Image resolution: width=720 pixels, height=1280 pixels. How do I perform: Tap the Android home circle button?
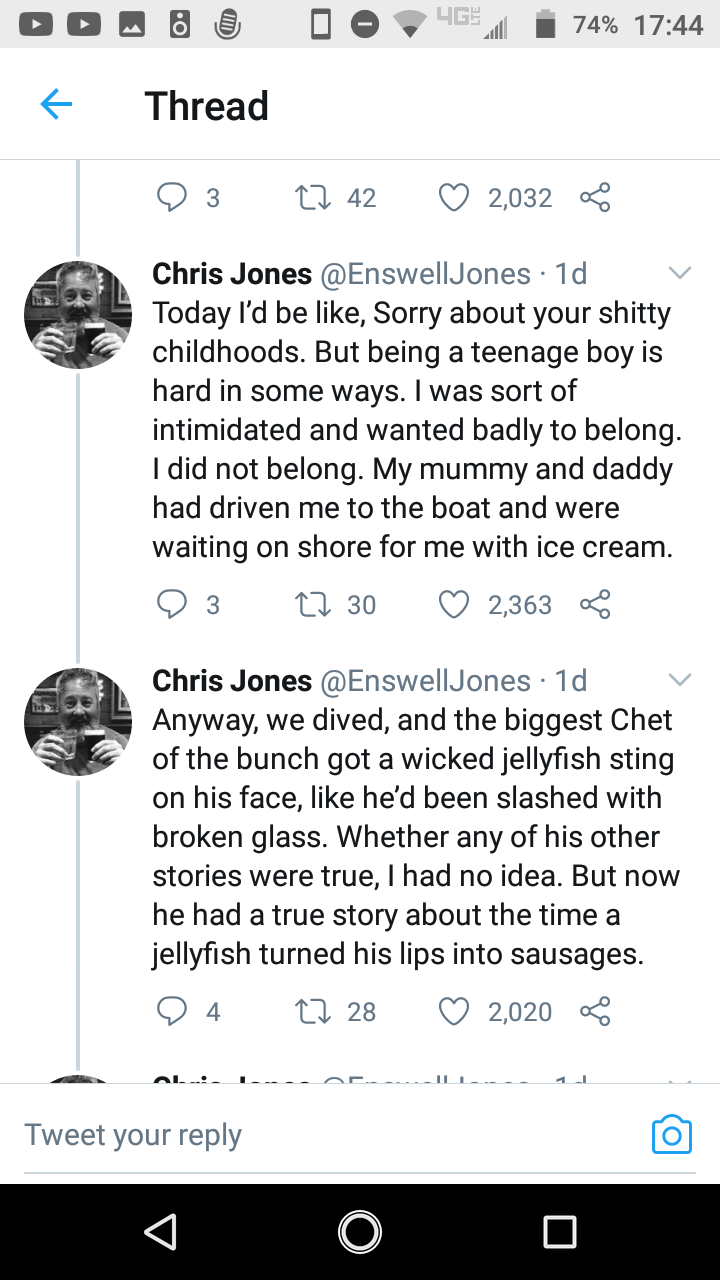click(360, 1231)
